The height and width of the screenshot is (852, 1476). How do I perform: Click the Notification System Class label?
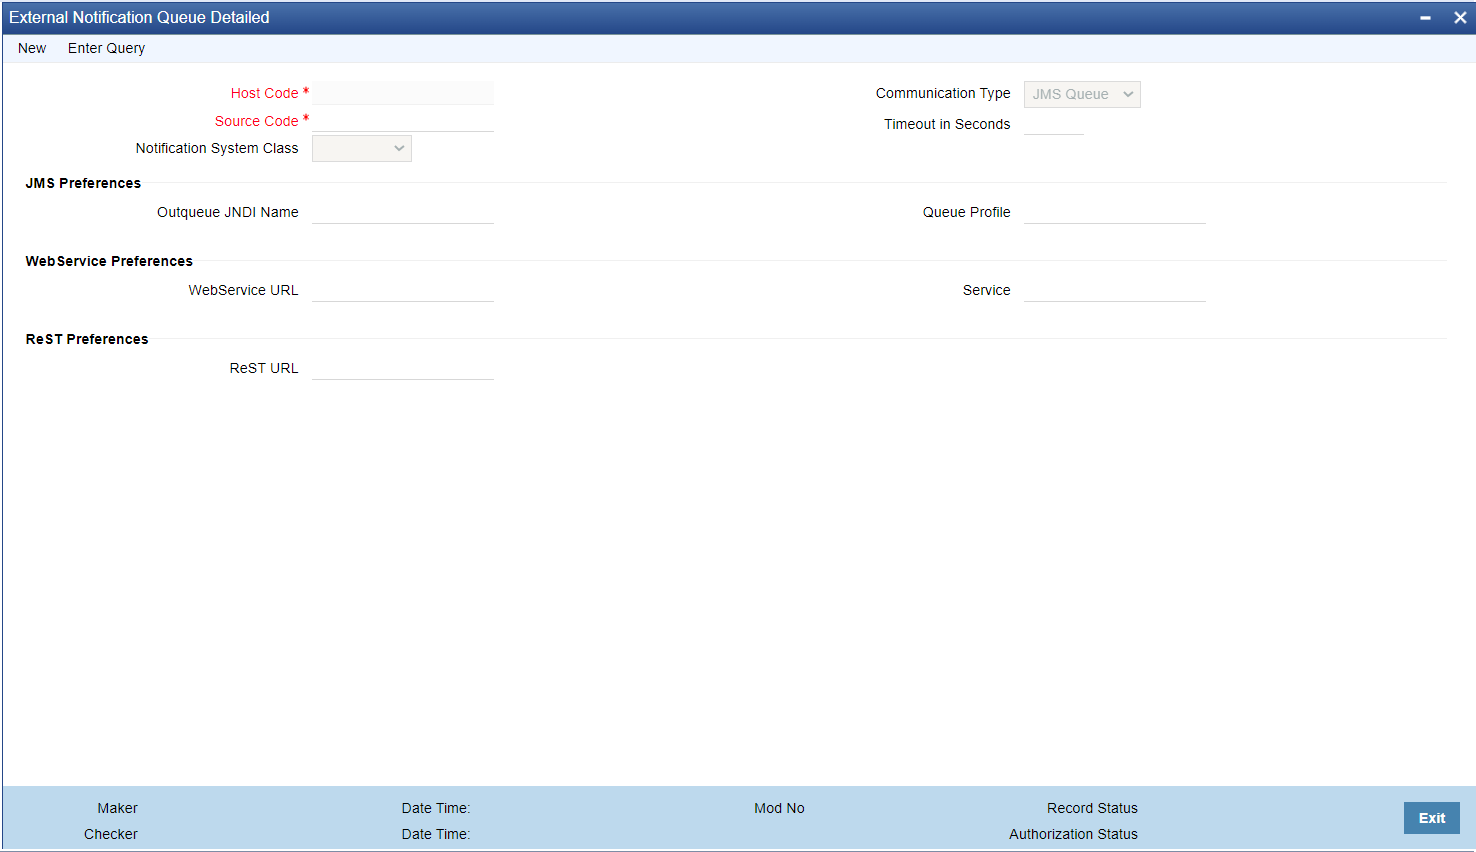[217, 148]
